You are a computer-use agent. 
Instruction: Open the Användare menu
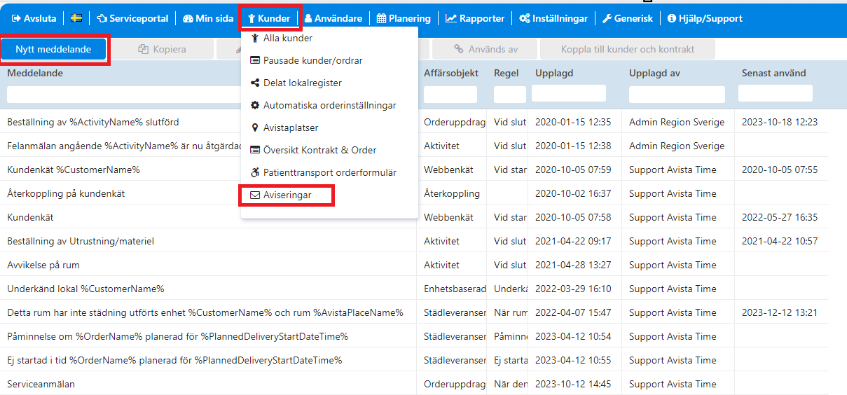(333, 18)
